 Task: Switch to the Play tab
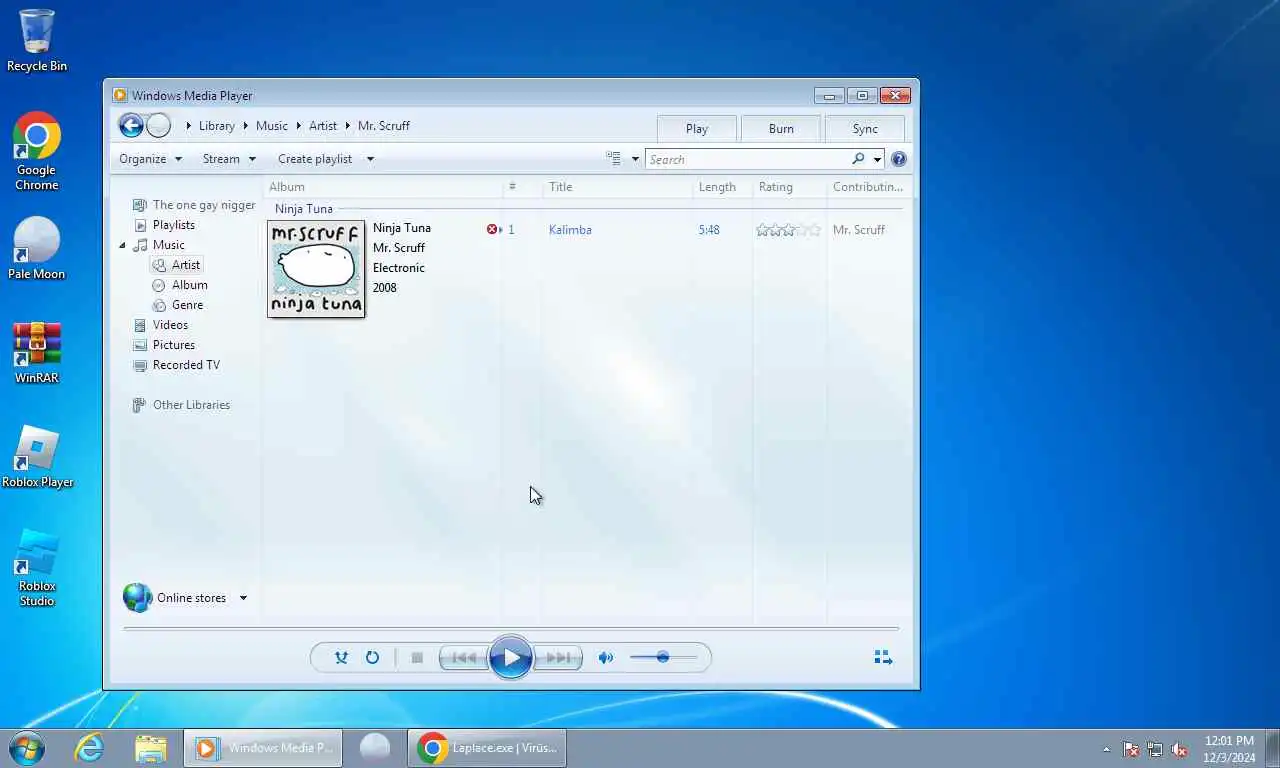click(697, 128)
